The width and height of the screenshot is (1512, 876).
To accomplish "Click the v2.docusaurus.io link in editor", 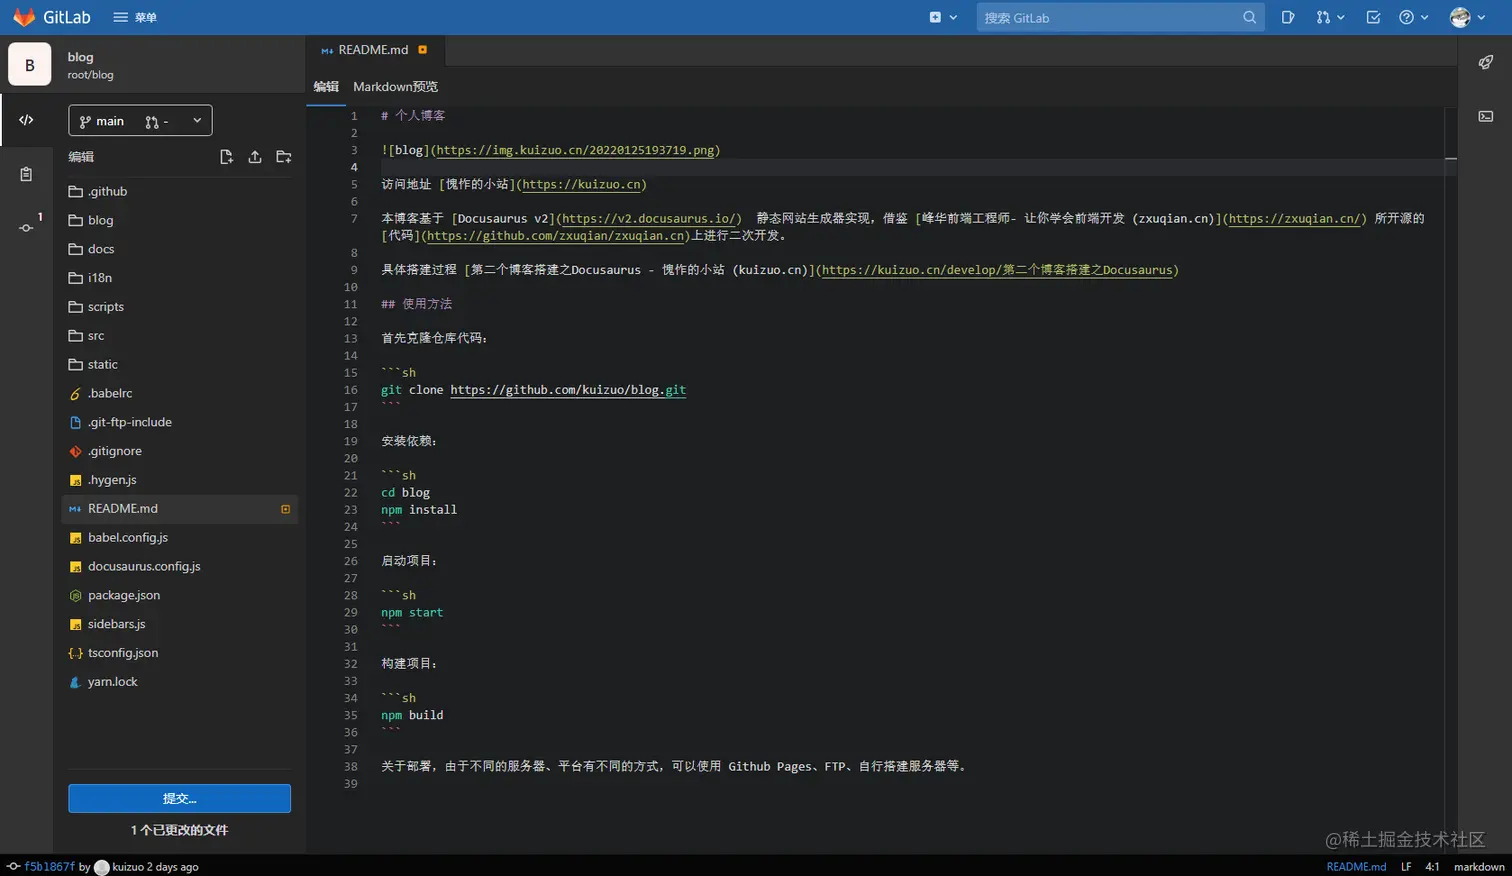I will tap(649, 218).
